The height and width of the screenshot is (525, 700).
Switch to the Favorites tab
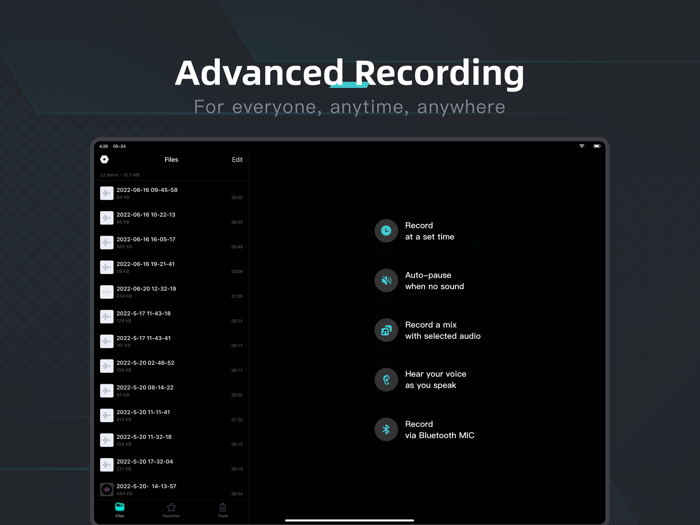(x=171, y=510)
